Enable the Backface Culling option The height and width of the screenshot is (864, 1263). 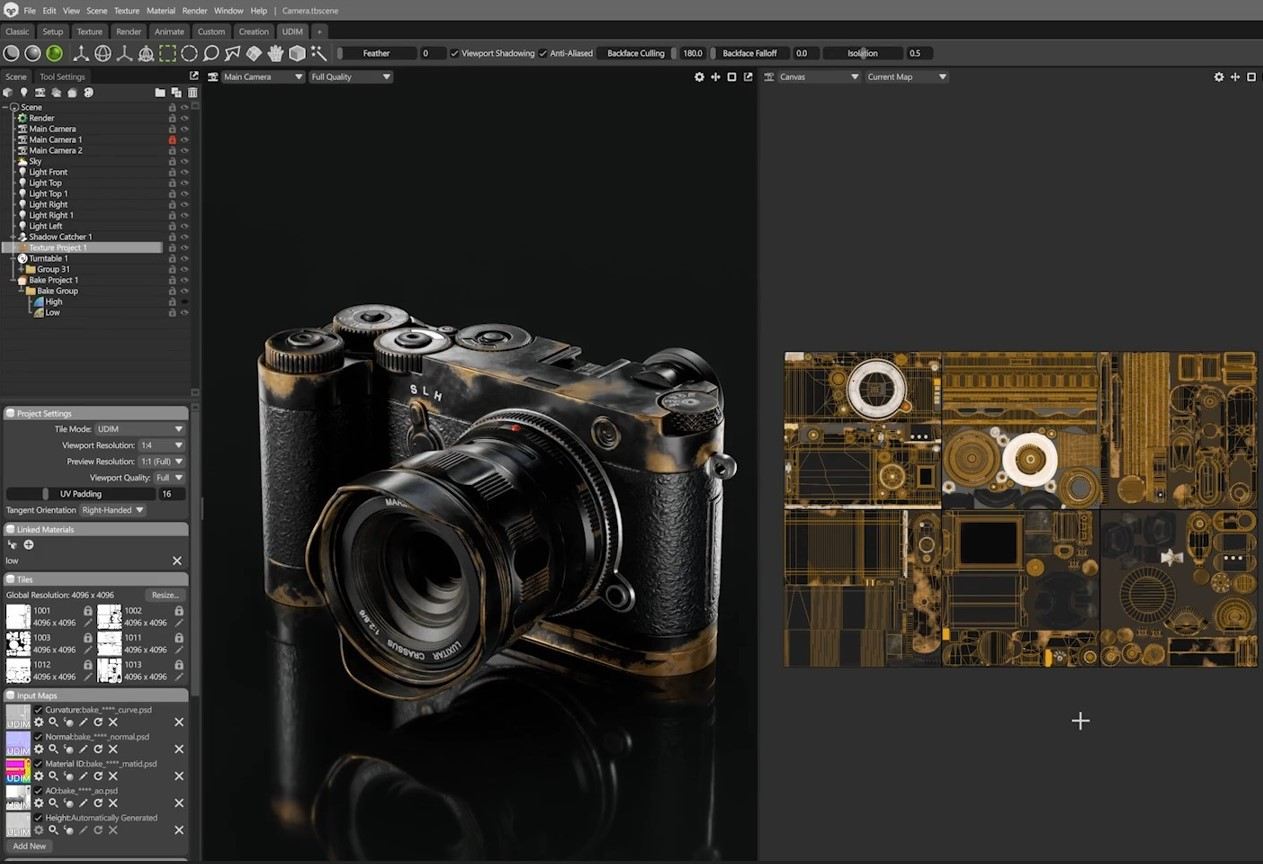[x=634, y=53]
